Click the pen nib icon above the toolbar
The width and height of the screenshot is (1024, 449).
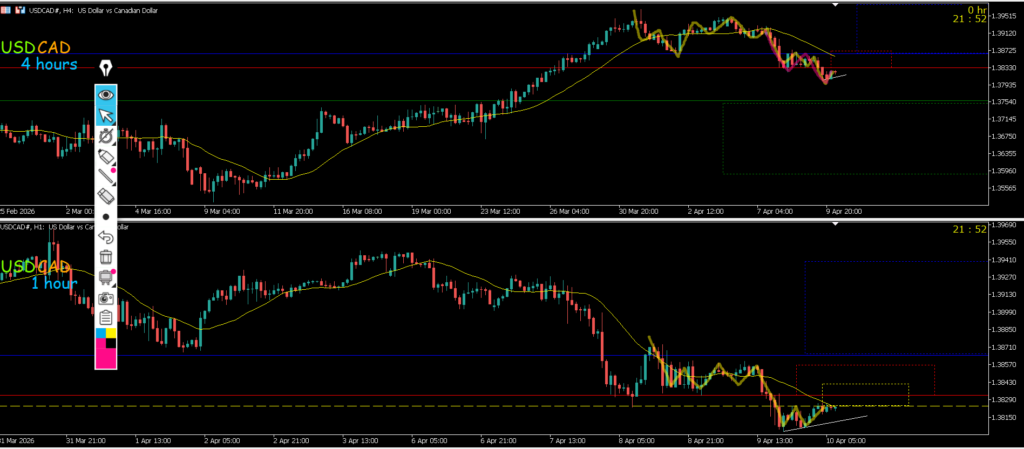point(106,69)
